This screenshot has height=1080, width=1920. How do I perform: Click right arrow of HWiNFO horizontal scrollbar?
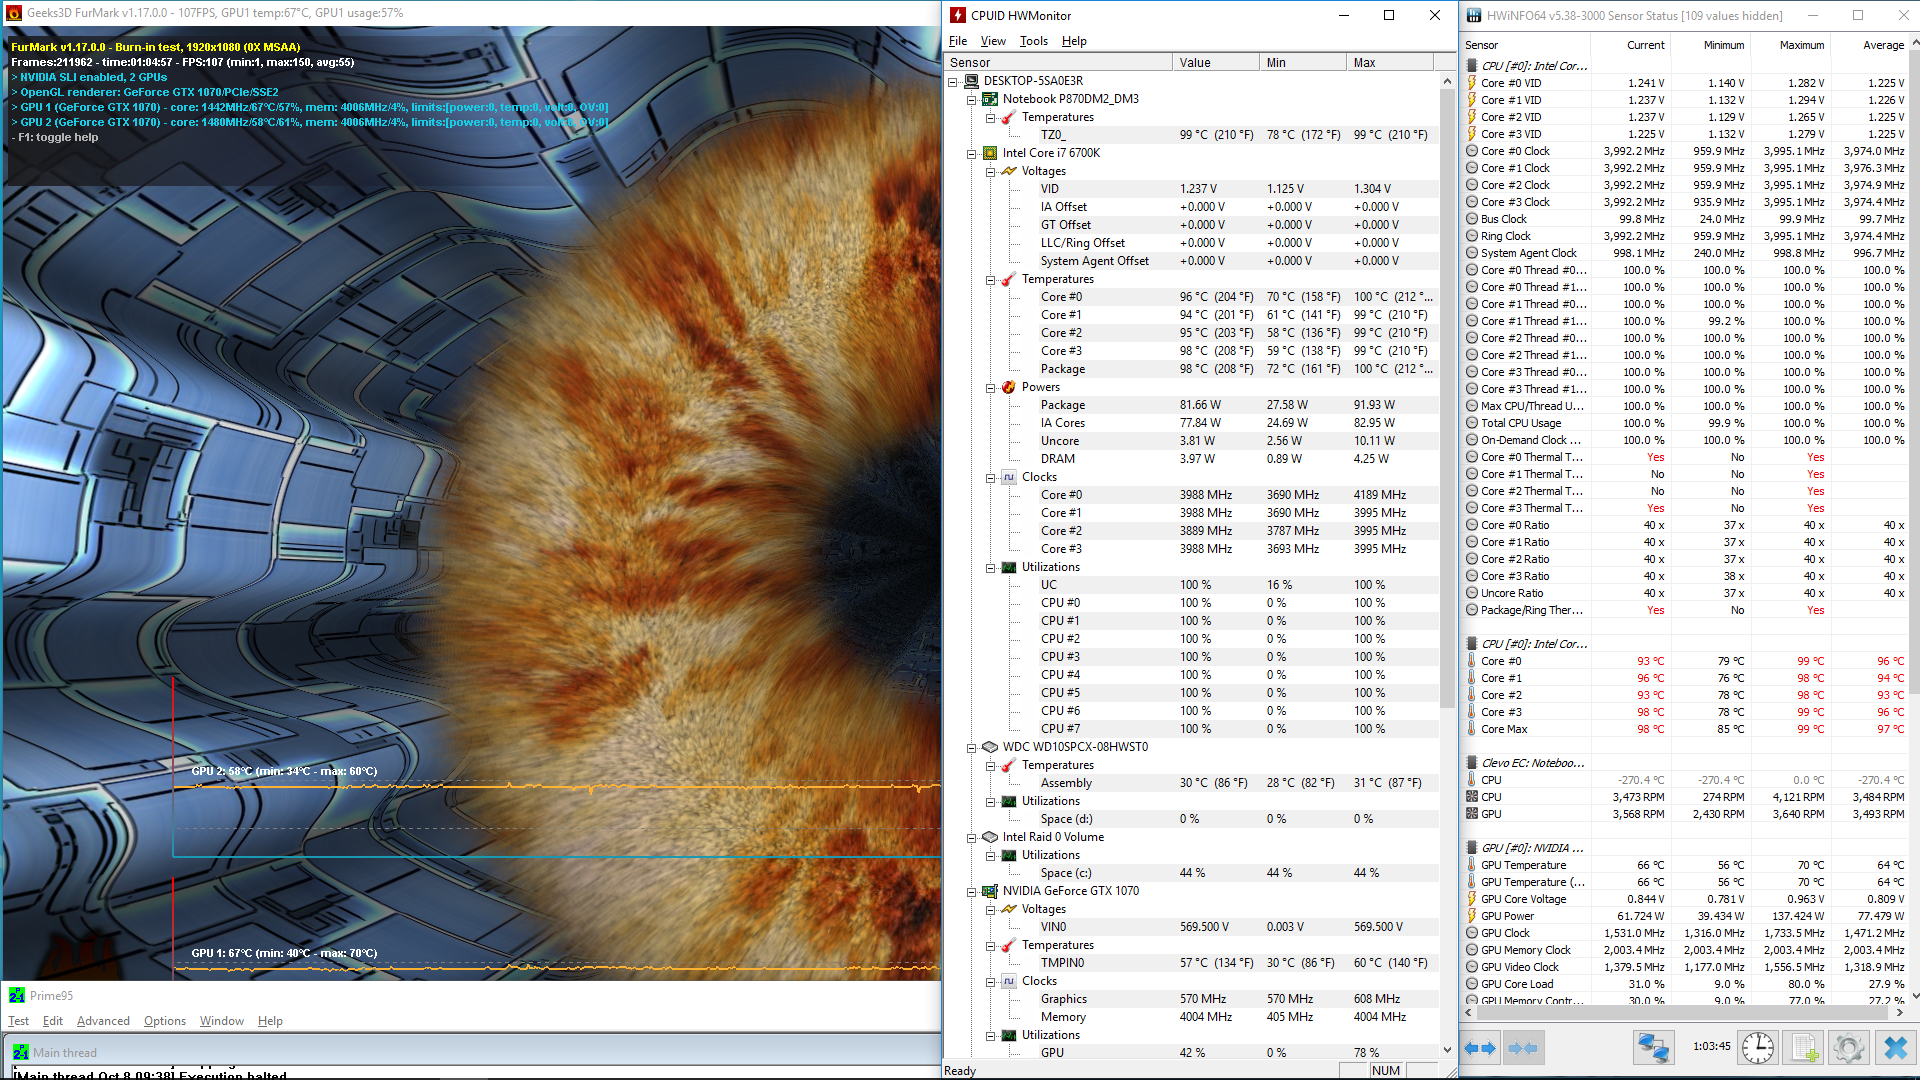coord(1899,1012)
